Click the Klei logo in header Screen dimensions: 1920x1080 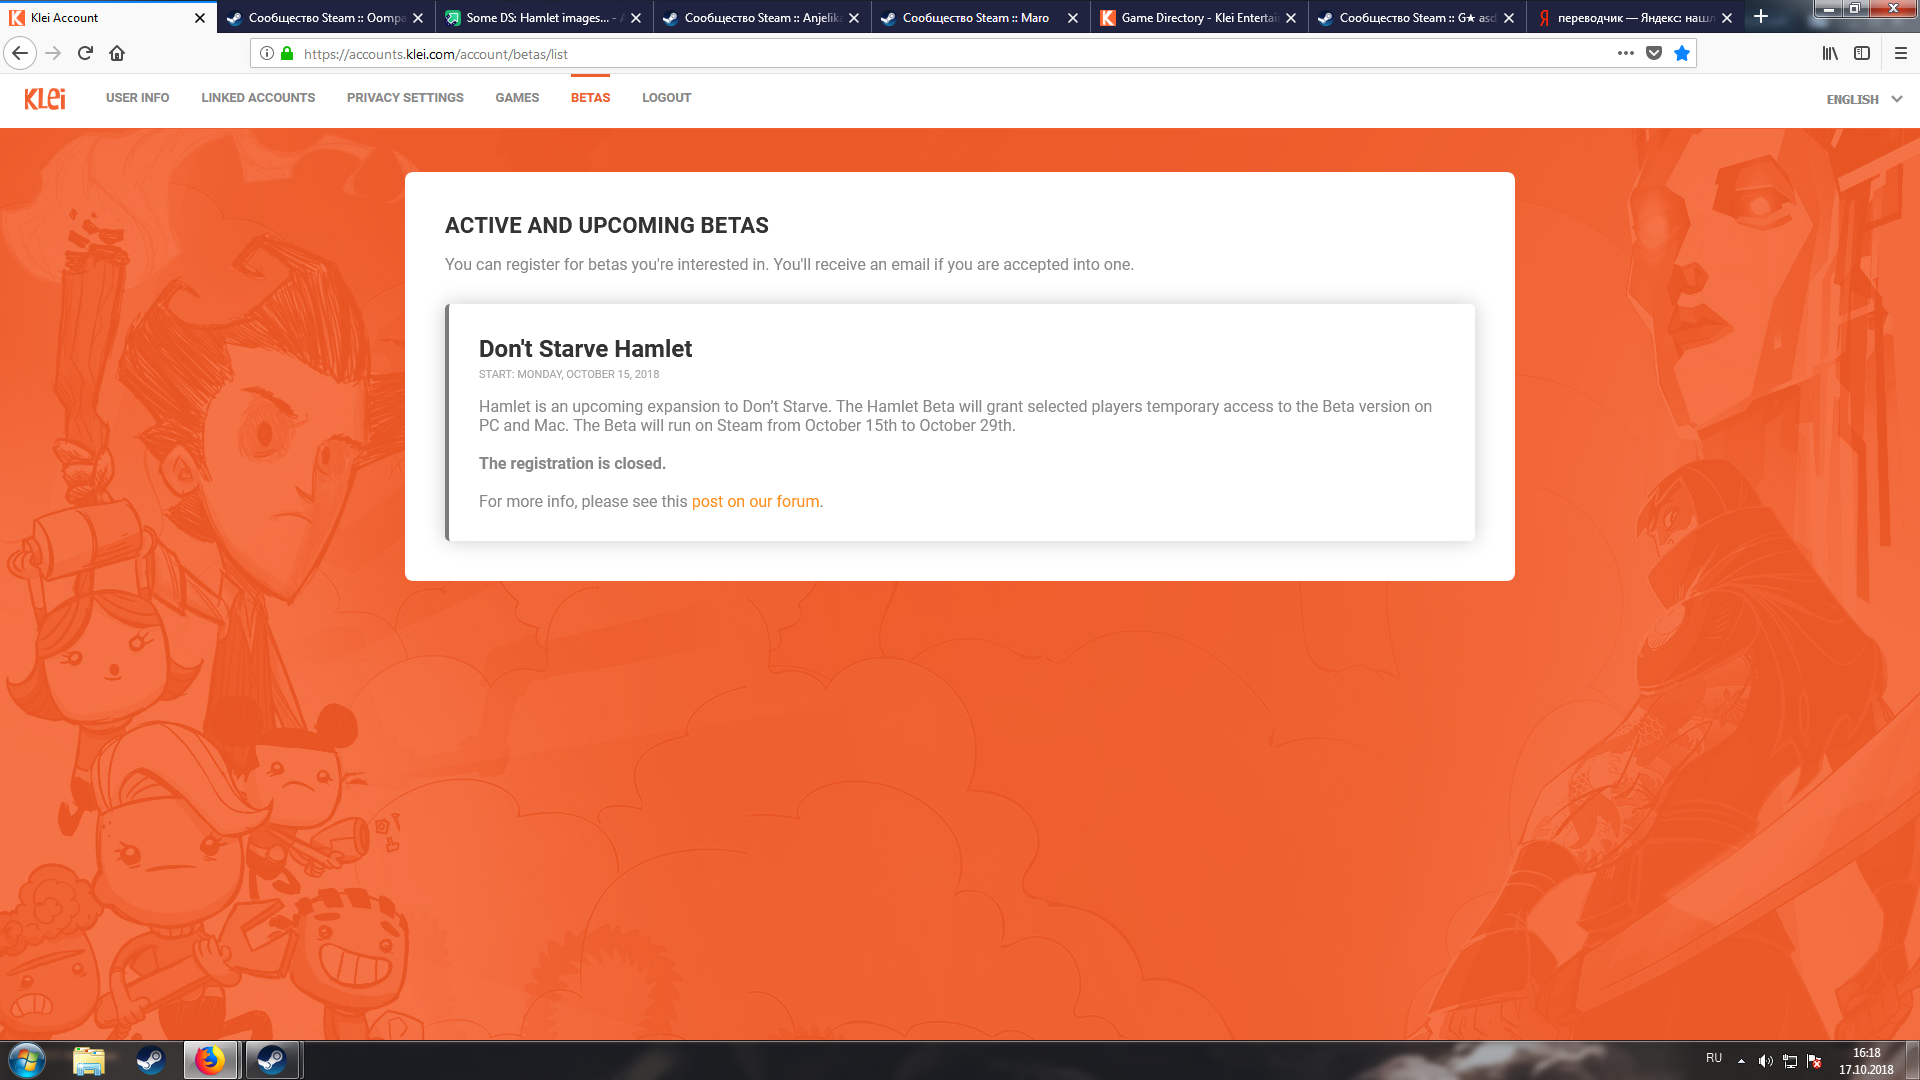point(45,98)
